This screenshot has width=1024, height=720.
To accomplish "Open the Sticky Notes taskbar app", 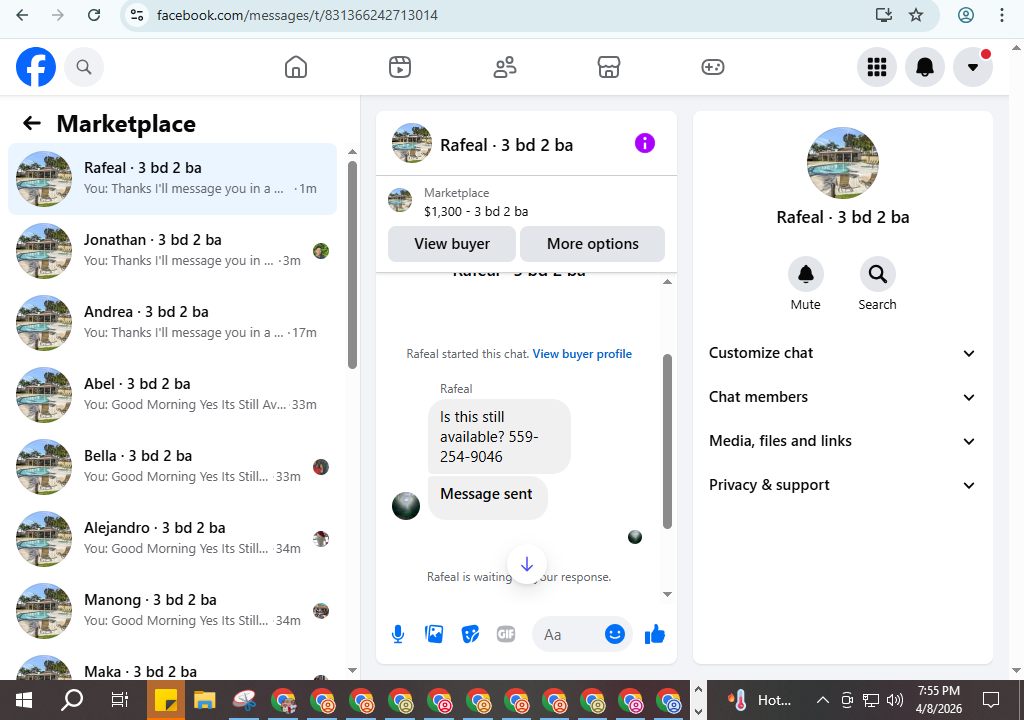I will [x=166, y=700].
